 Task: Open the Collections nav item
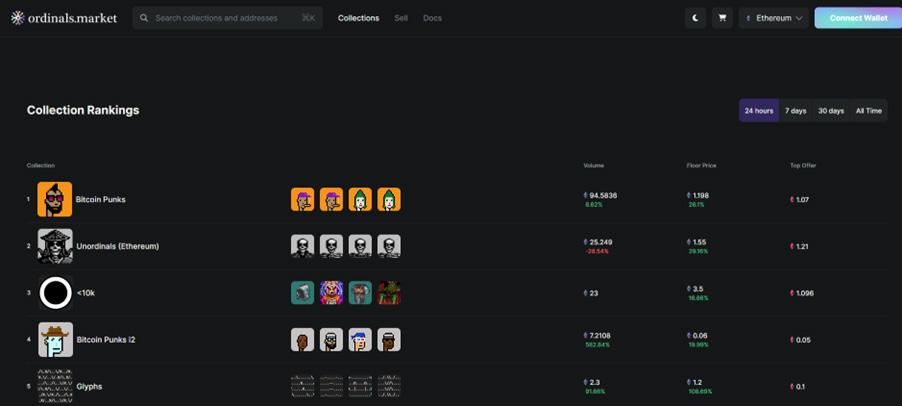pos(358,18)
